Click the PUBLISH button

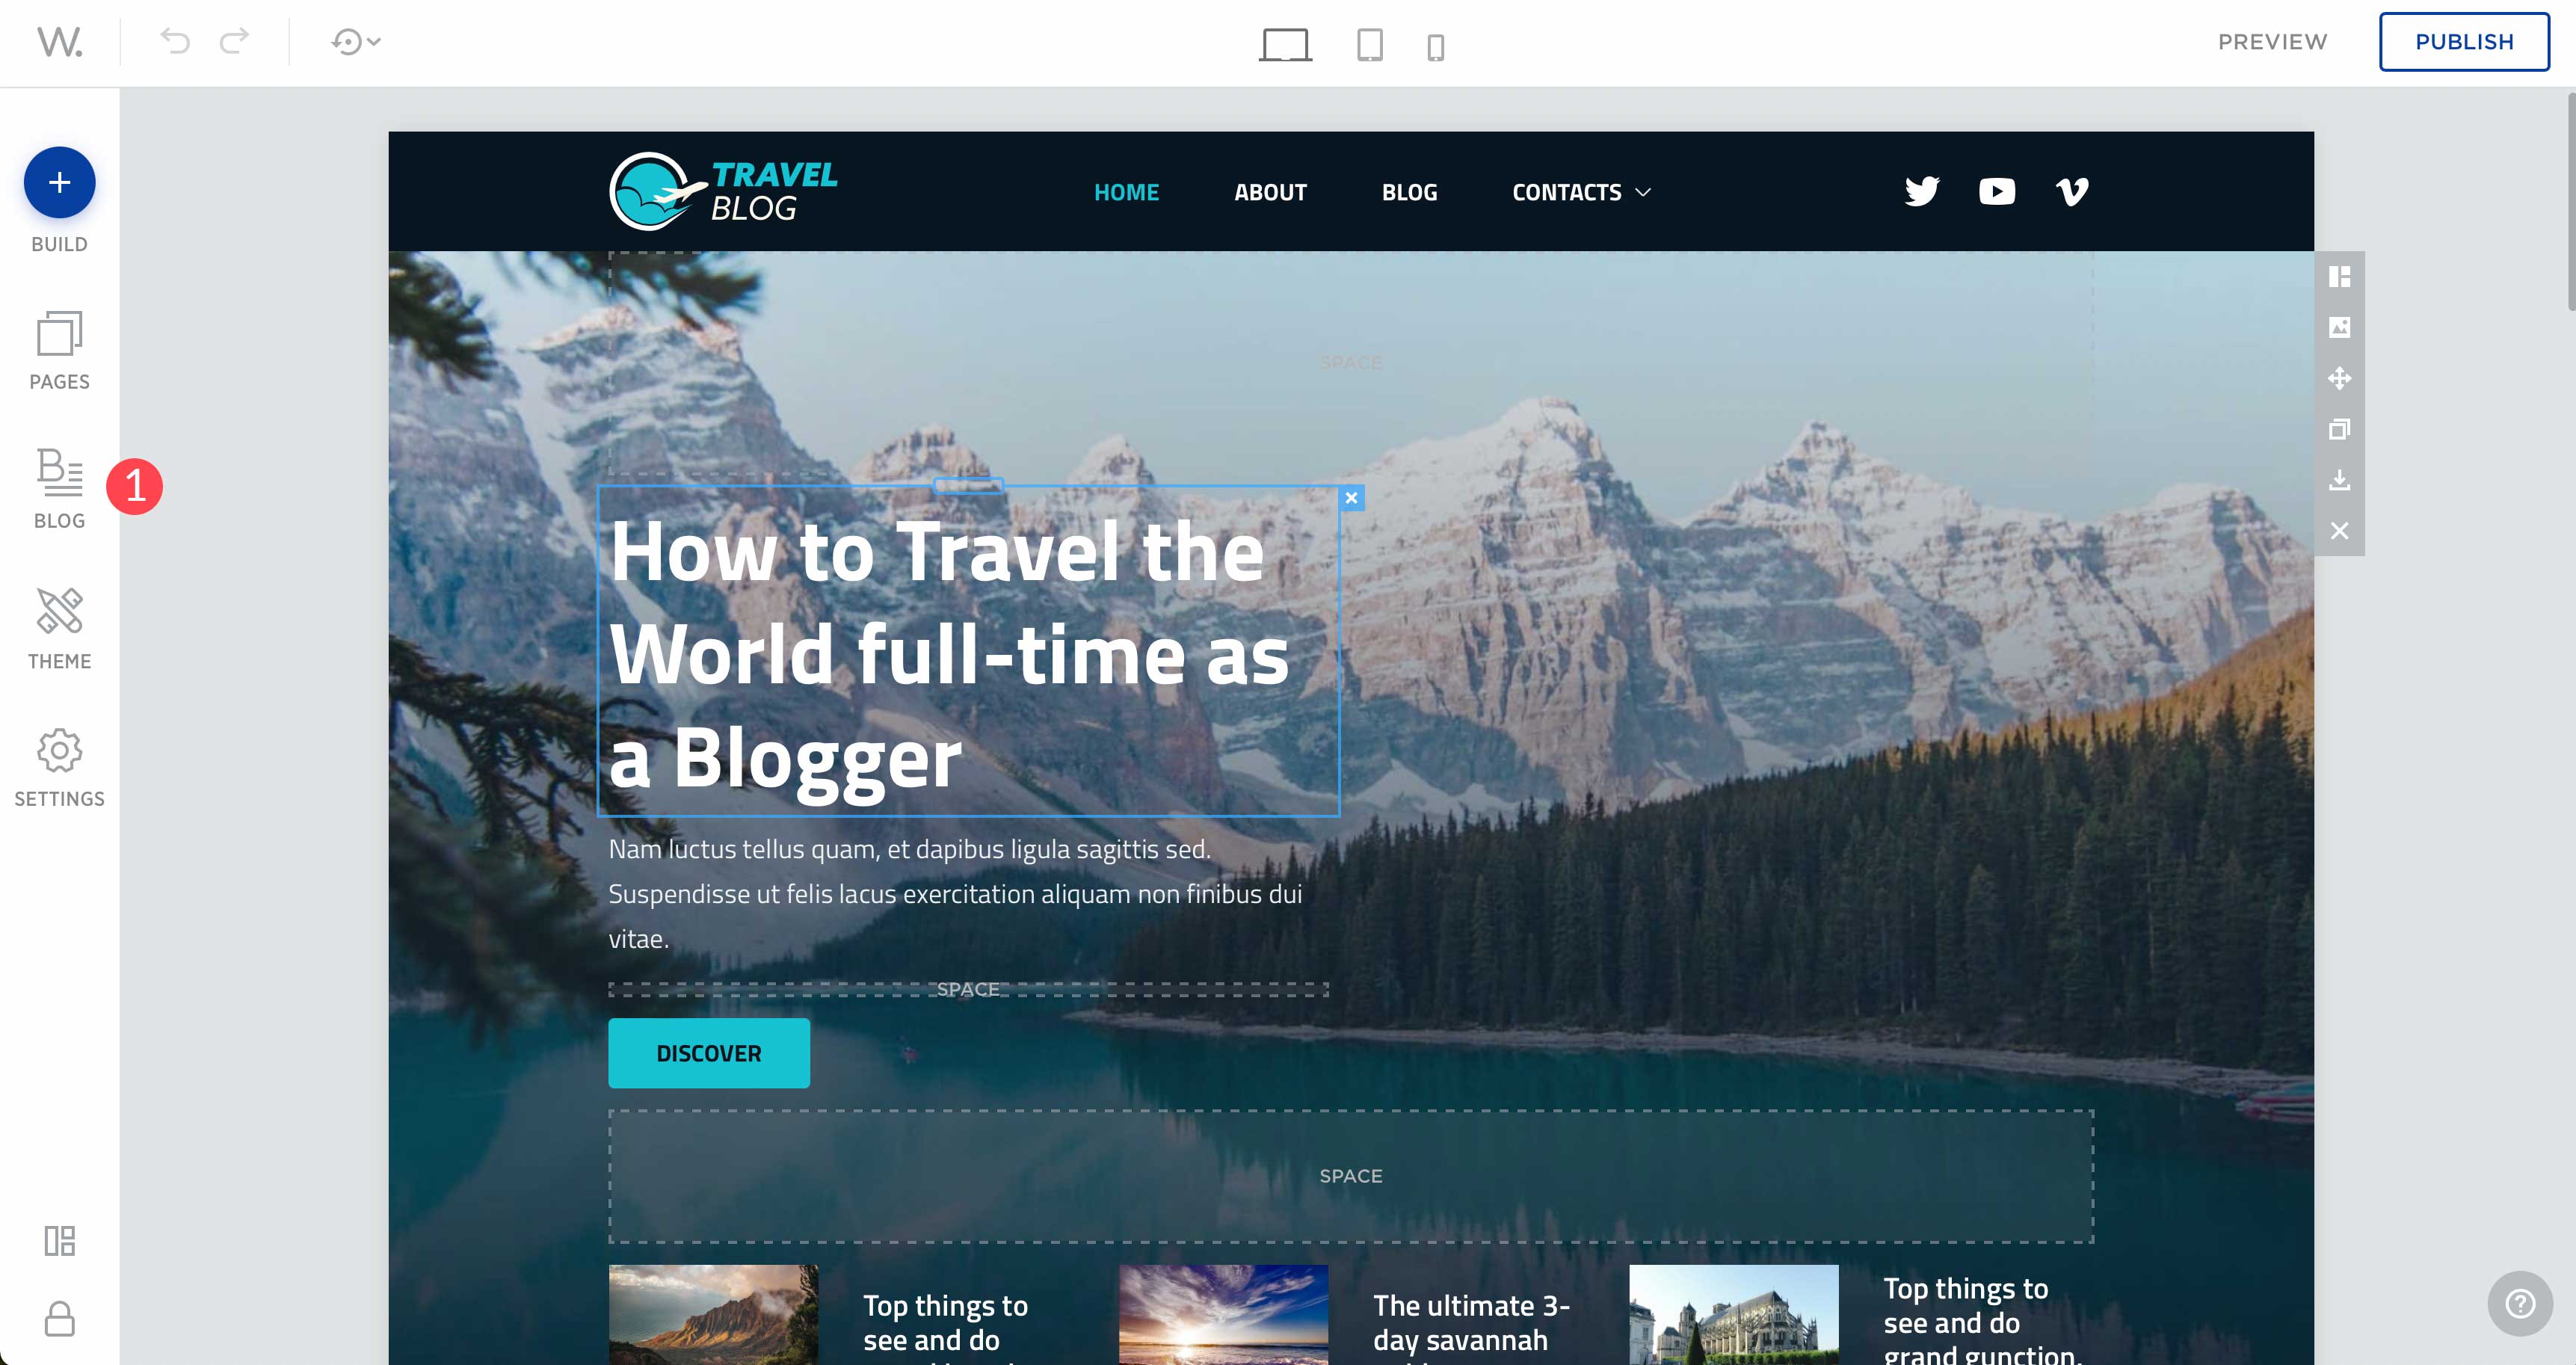(x=2464, y=39)
